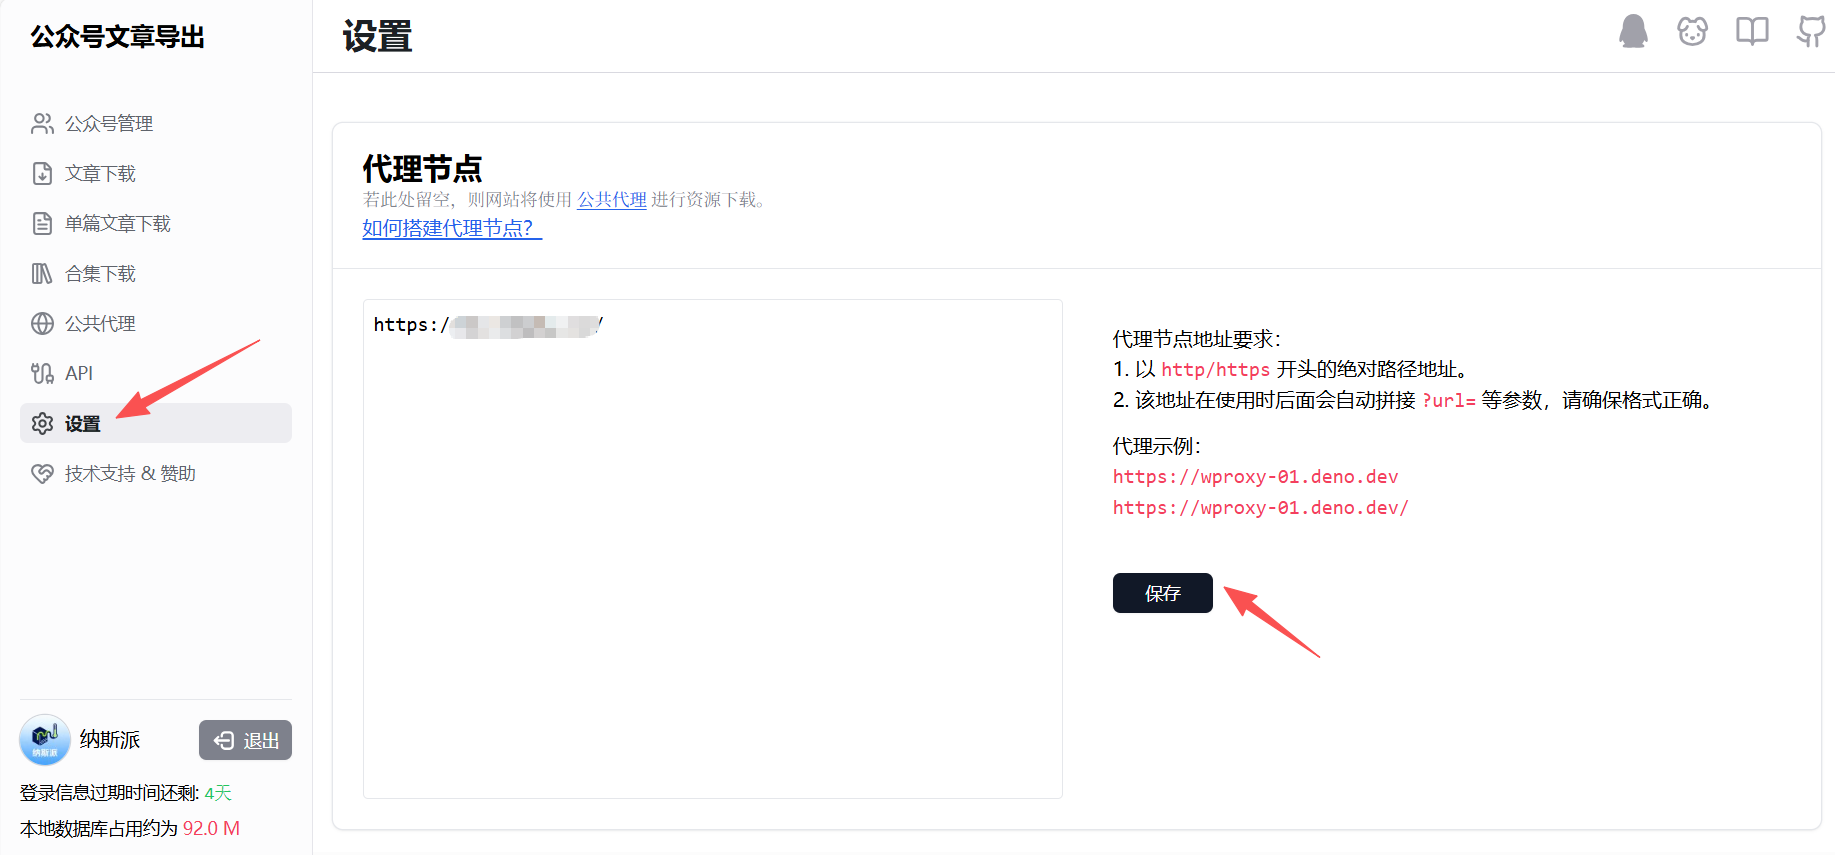
Task: Click the panda face icon in header
Action: pyautogui.click(x=1692, y=31)
